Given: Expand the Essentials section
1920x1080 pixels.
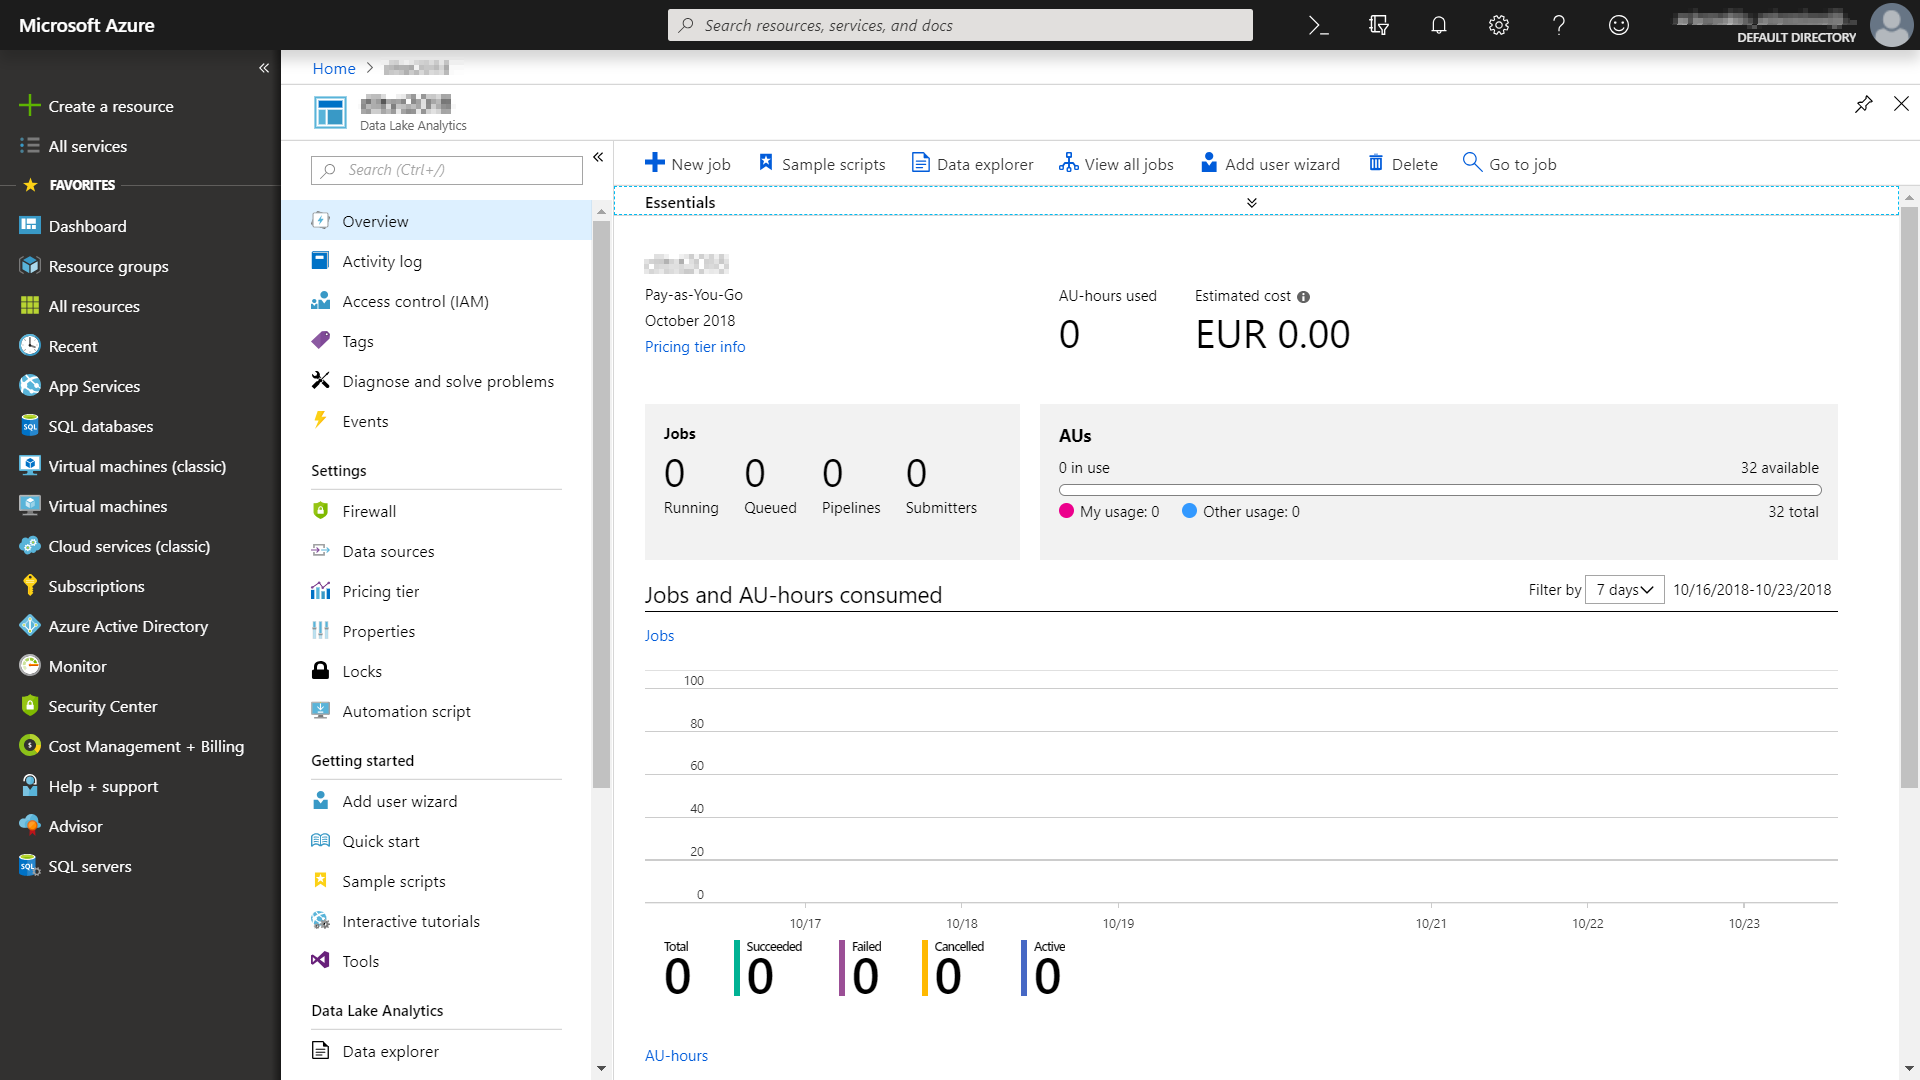Looking at the screenshot, I should [x=1251, y=202].
